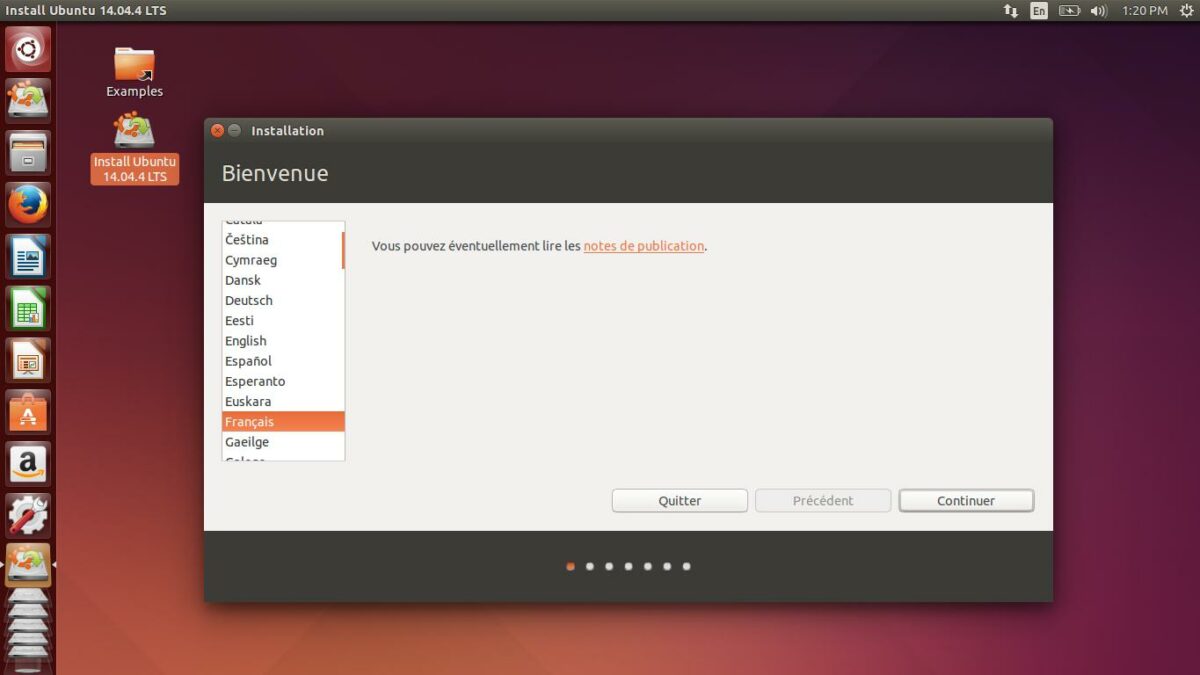Open the notes de publication link
The width and height of the screenshot is (1200, 675).
(643, 246)
